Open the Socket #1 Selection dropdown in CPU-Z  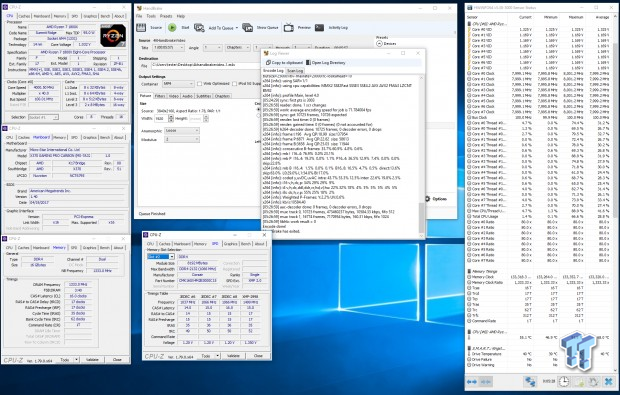coord(43,117)
